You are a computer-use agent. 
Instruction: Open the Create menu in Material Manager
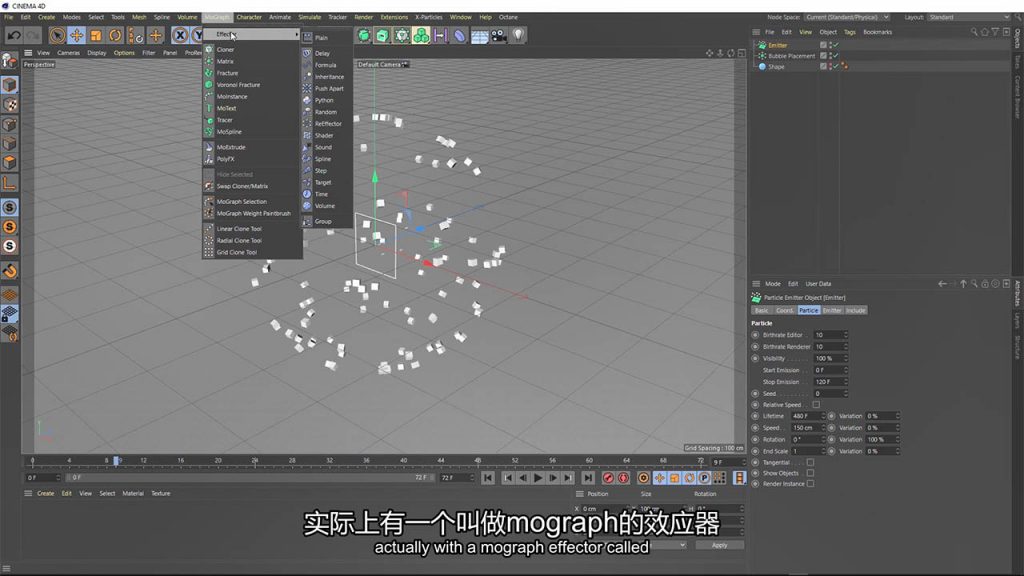46,494
